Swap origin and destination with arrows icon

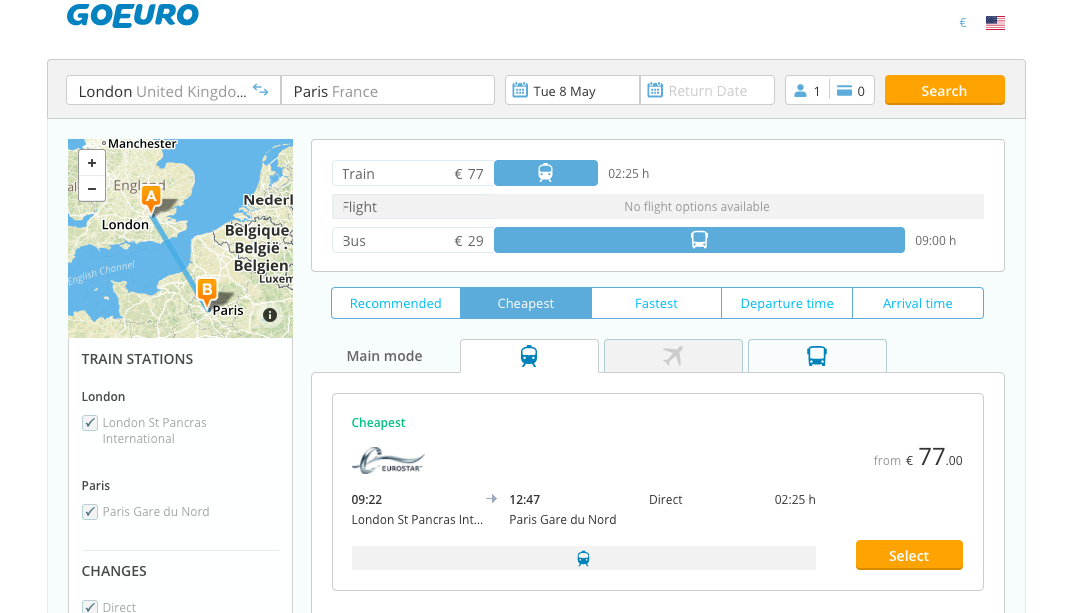pos(260,90)
